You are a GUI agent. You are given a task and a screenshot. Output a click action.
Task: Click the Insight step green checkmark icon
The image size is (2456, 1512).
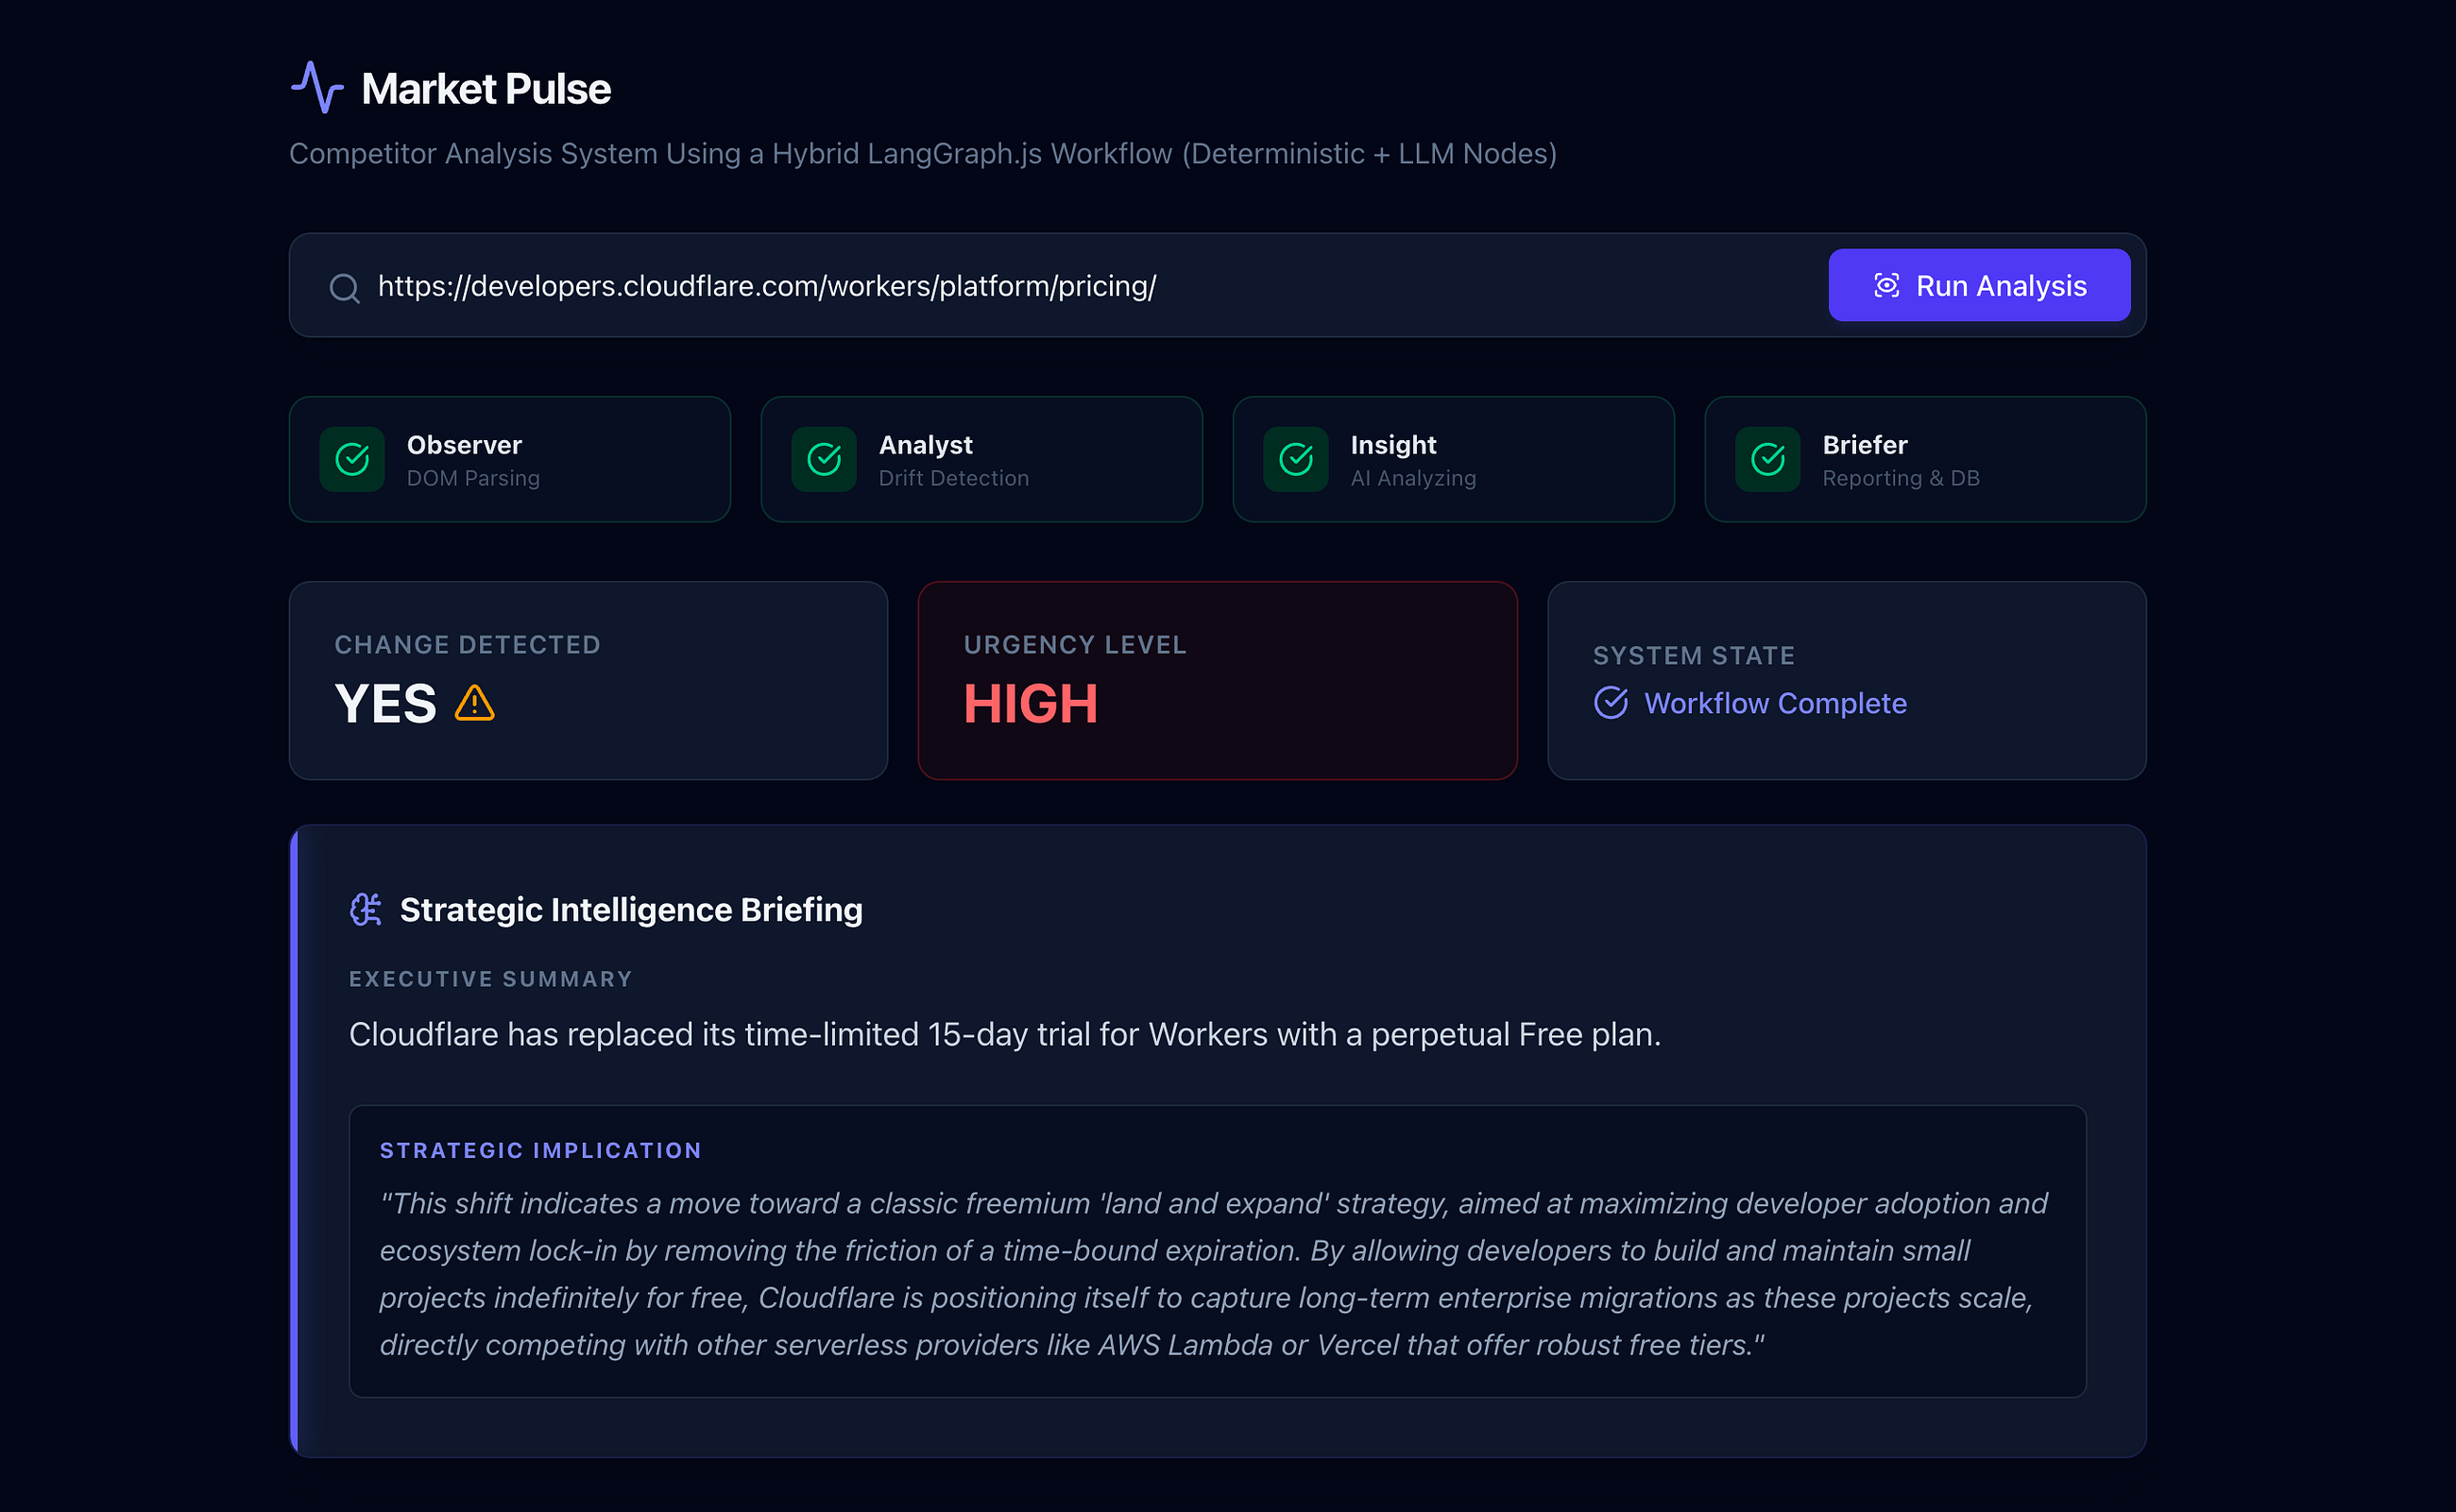point(1296,459)
